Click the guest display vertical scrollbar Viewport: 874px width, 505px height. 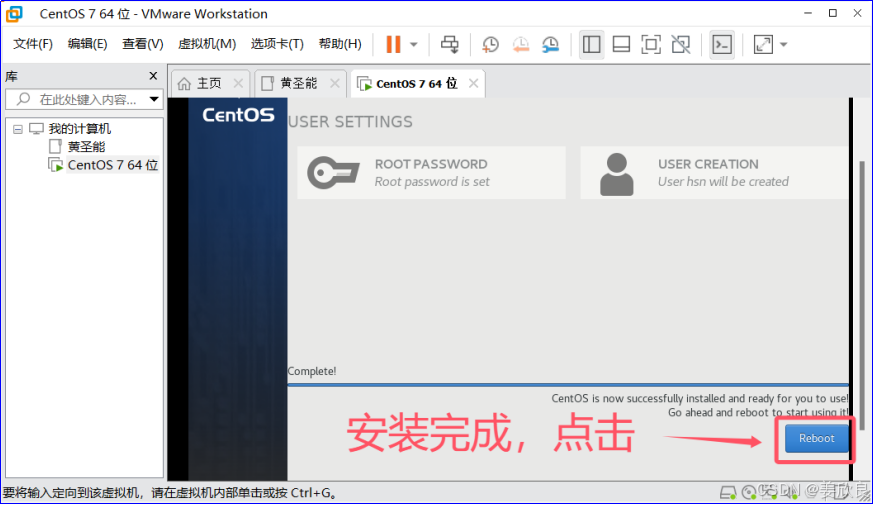point(862,295)
